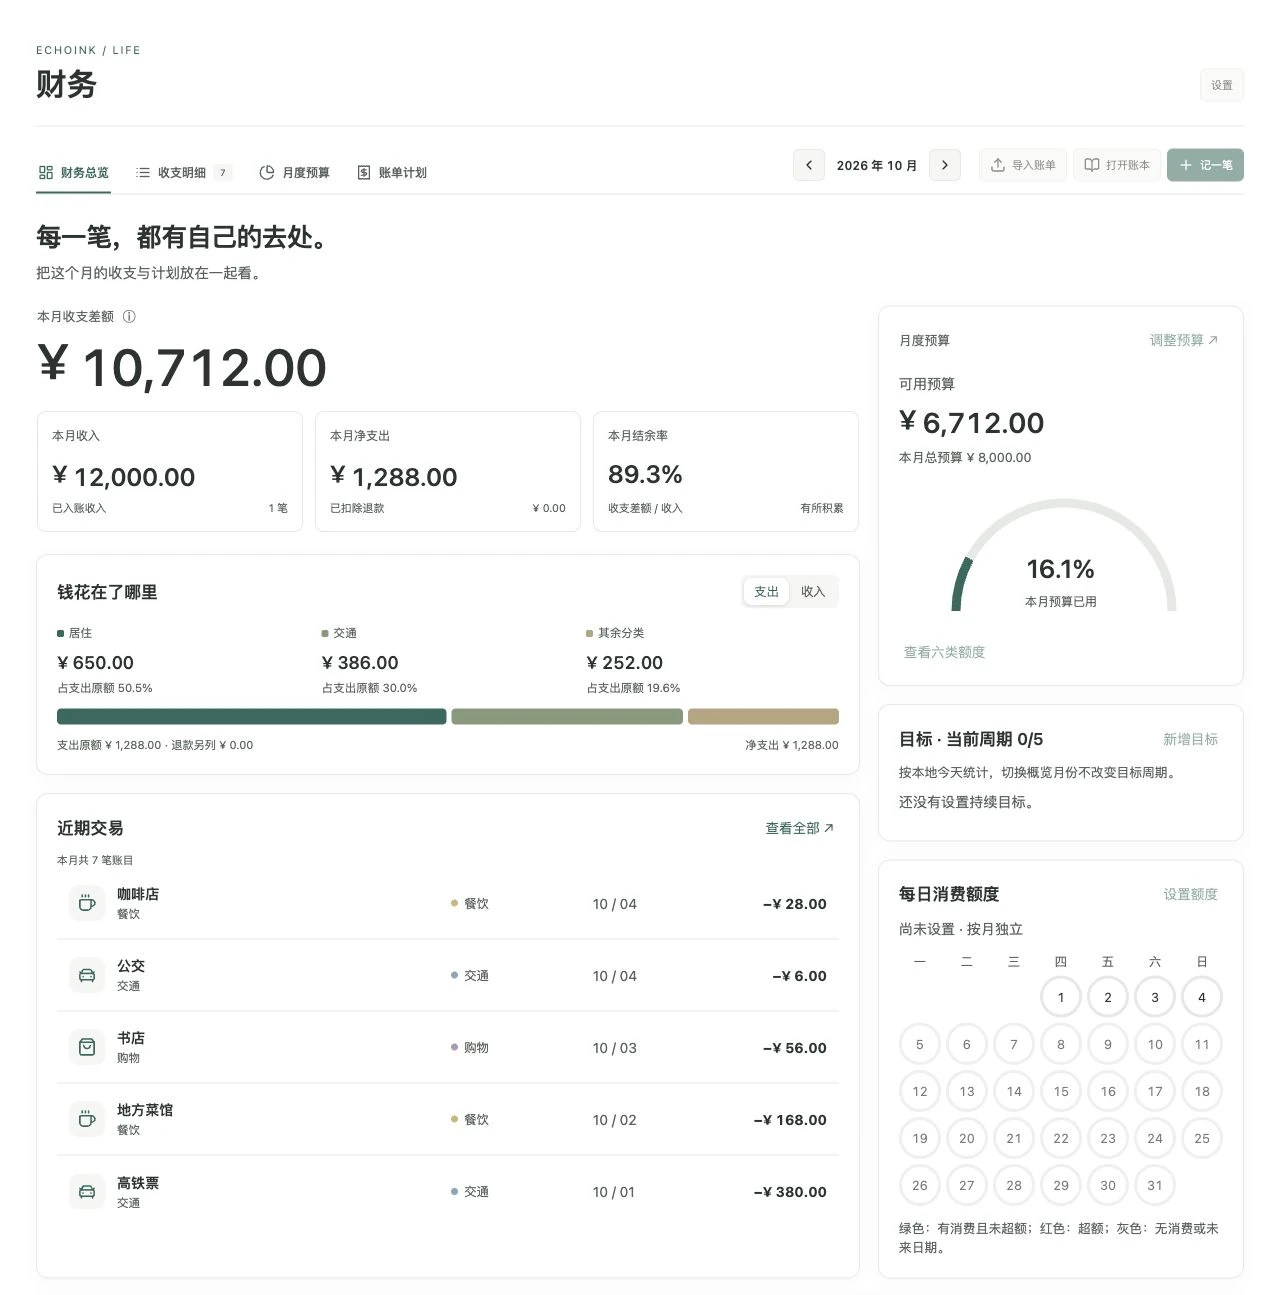Open the 财务总览 tab
Image resolution: width=1280 pixels, height=1295 pixels.
pyautogui.click(x=73, y=172)
